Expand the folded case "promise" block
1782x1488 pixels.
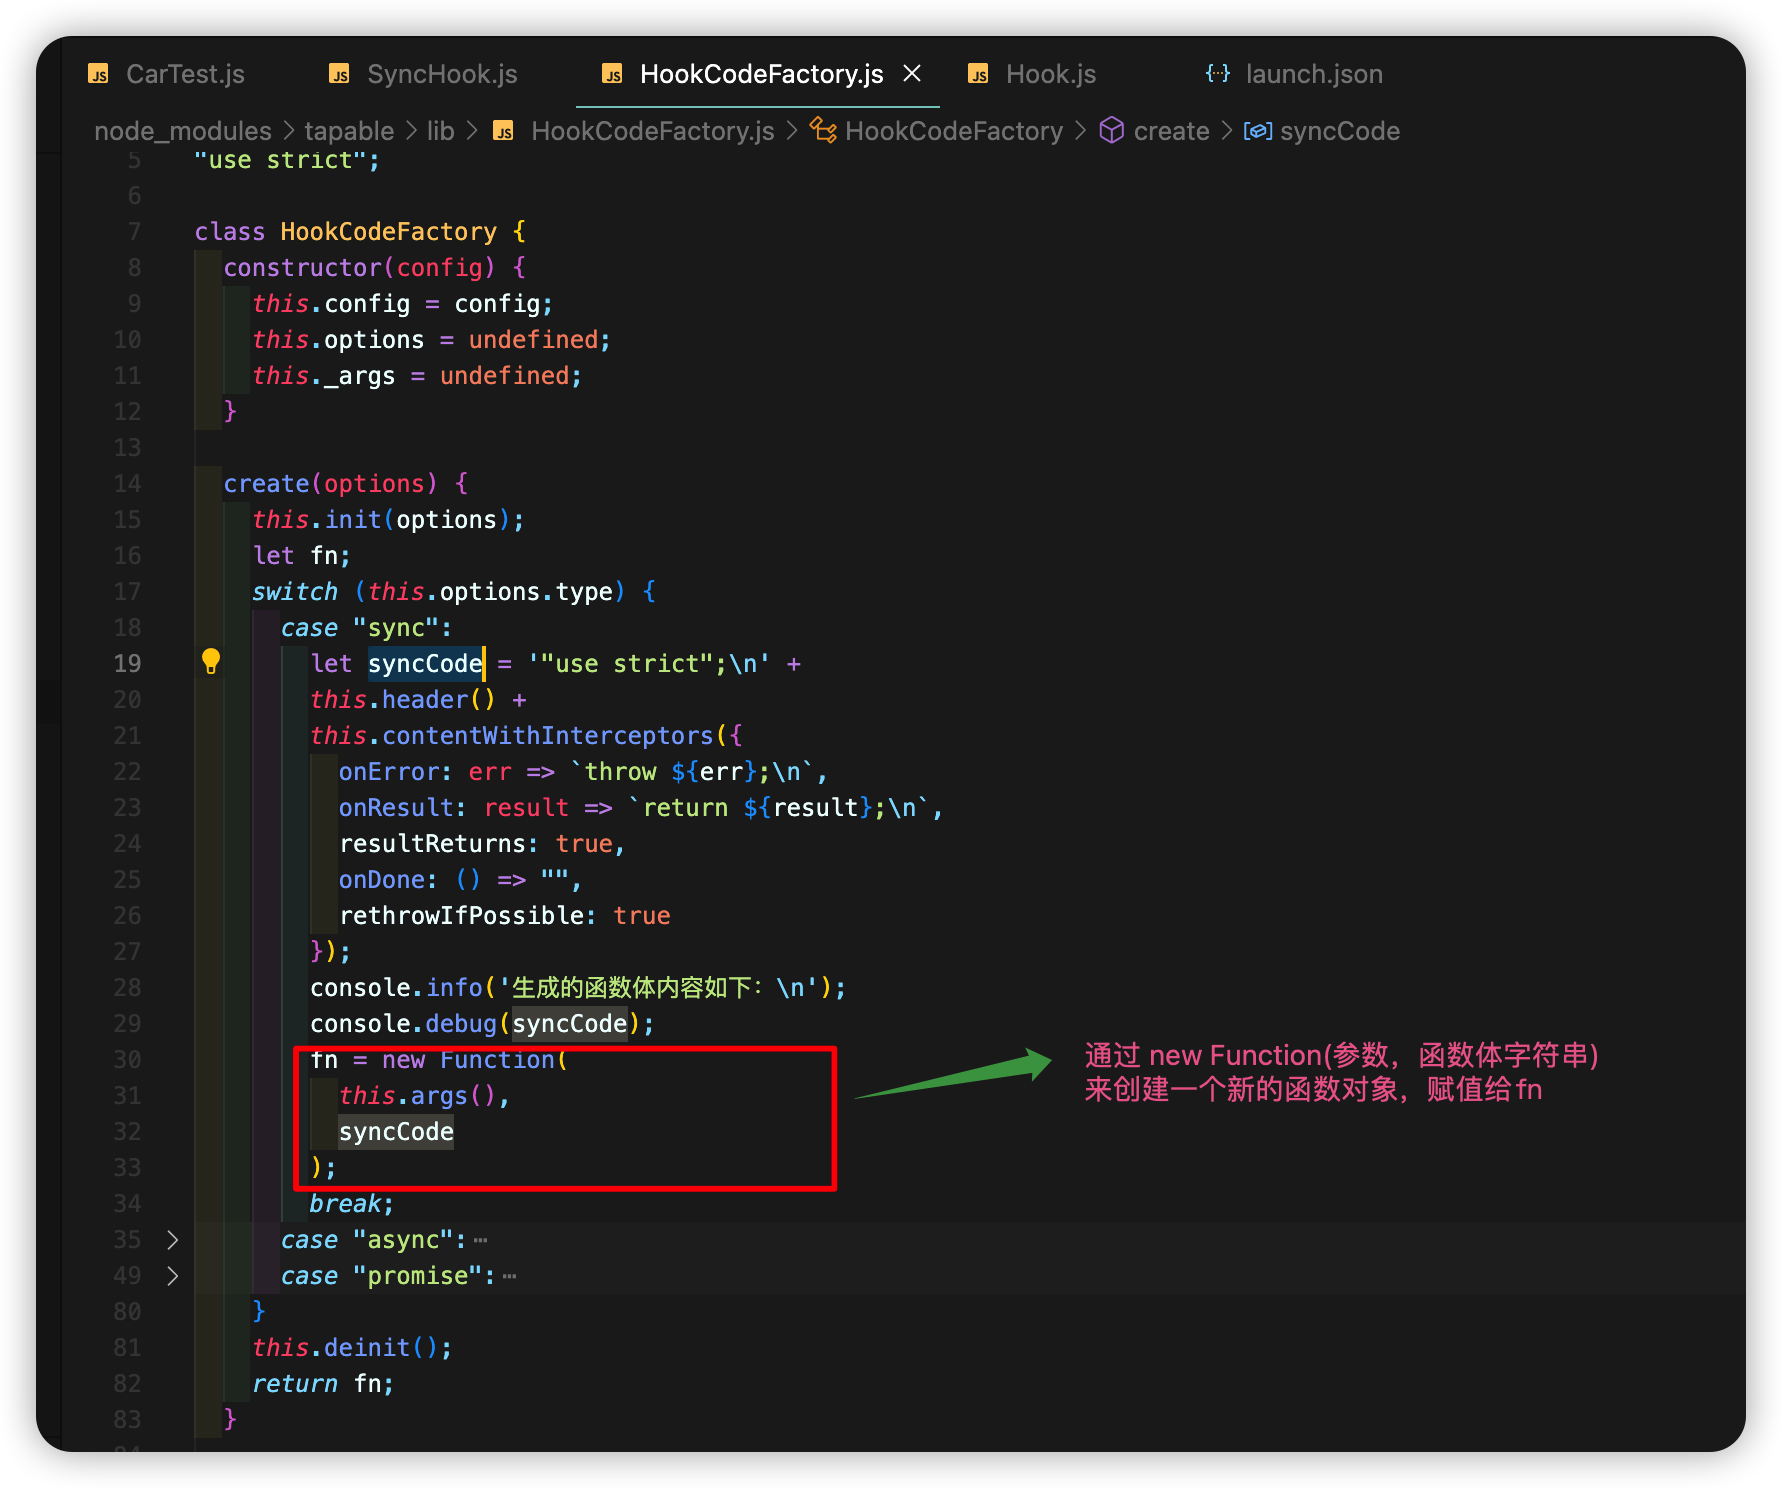coord(172,1276)
